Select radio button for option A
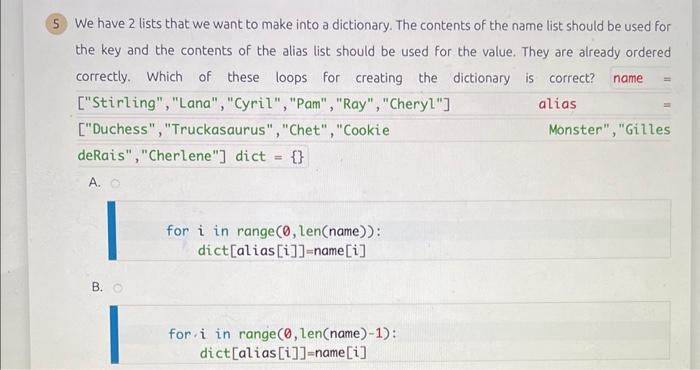Image resolution: width=700 pixels, height=370 pixels. click(x=116, y=183)
